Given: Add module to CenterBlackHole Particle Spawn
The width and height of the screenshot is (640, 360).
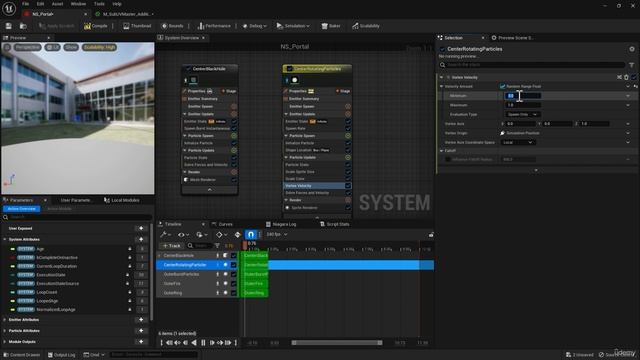Looking at the screenshot, I should 234,136.
